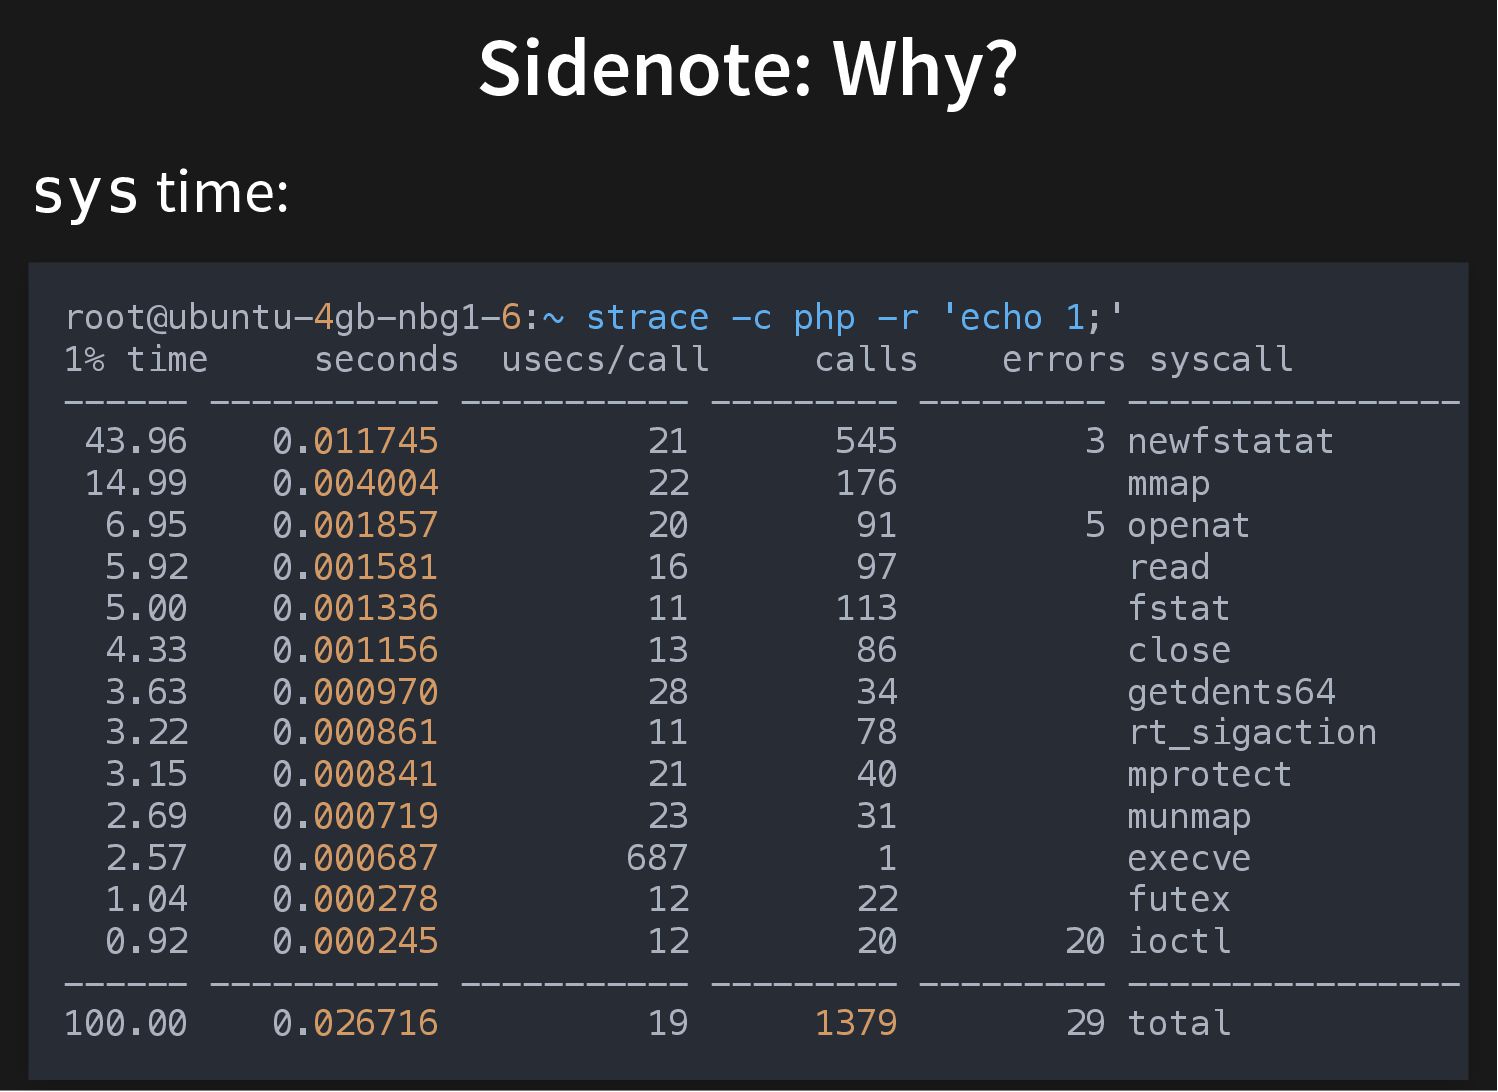
Task: Click the 19 usecs/call value in total row
Action: click(668, 1024)
